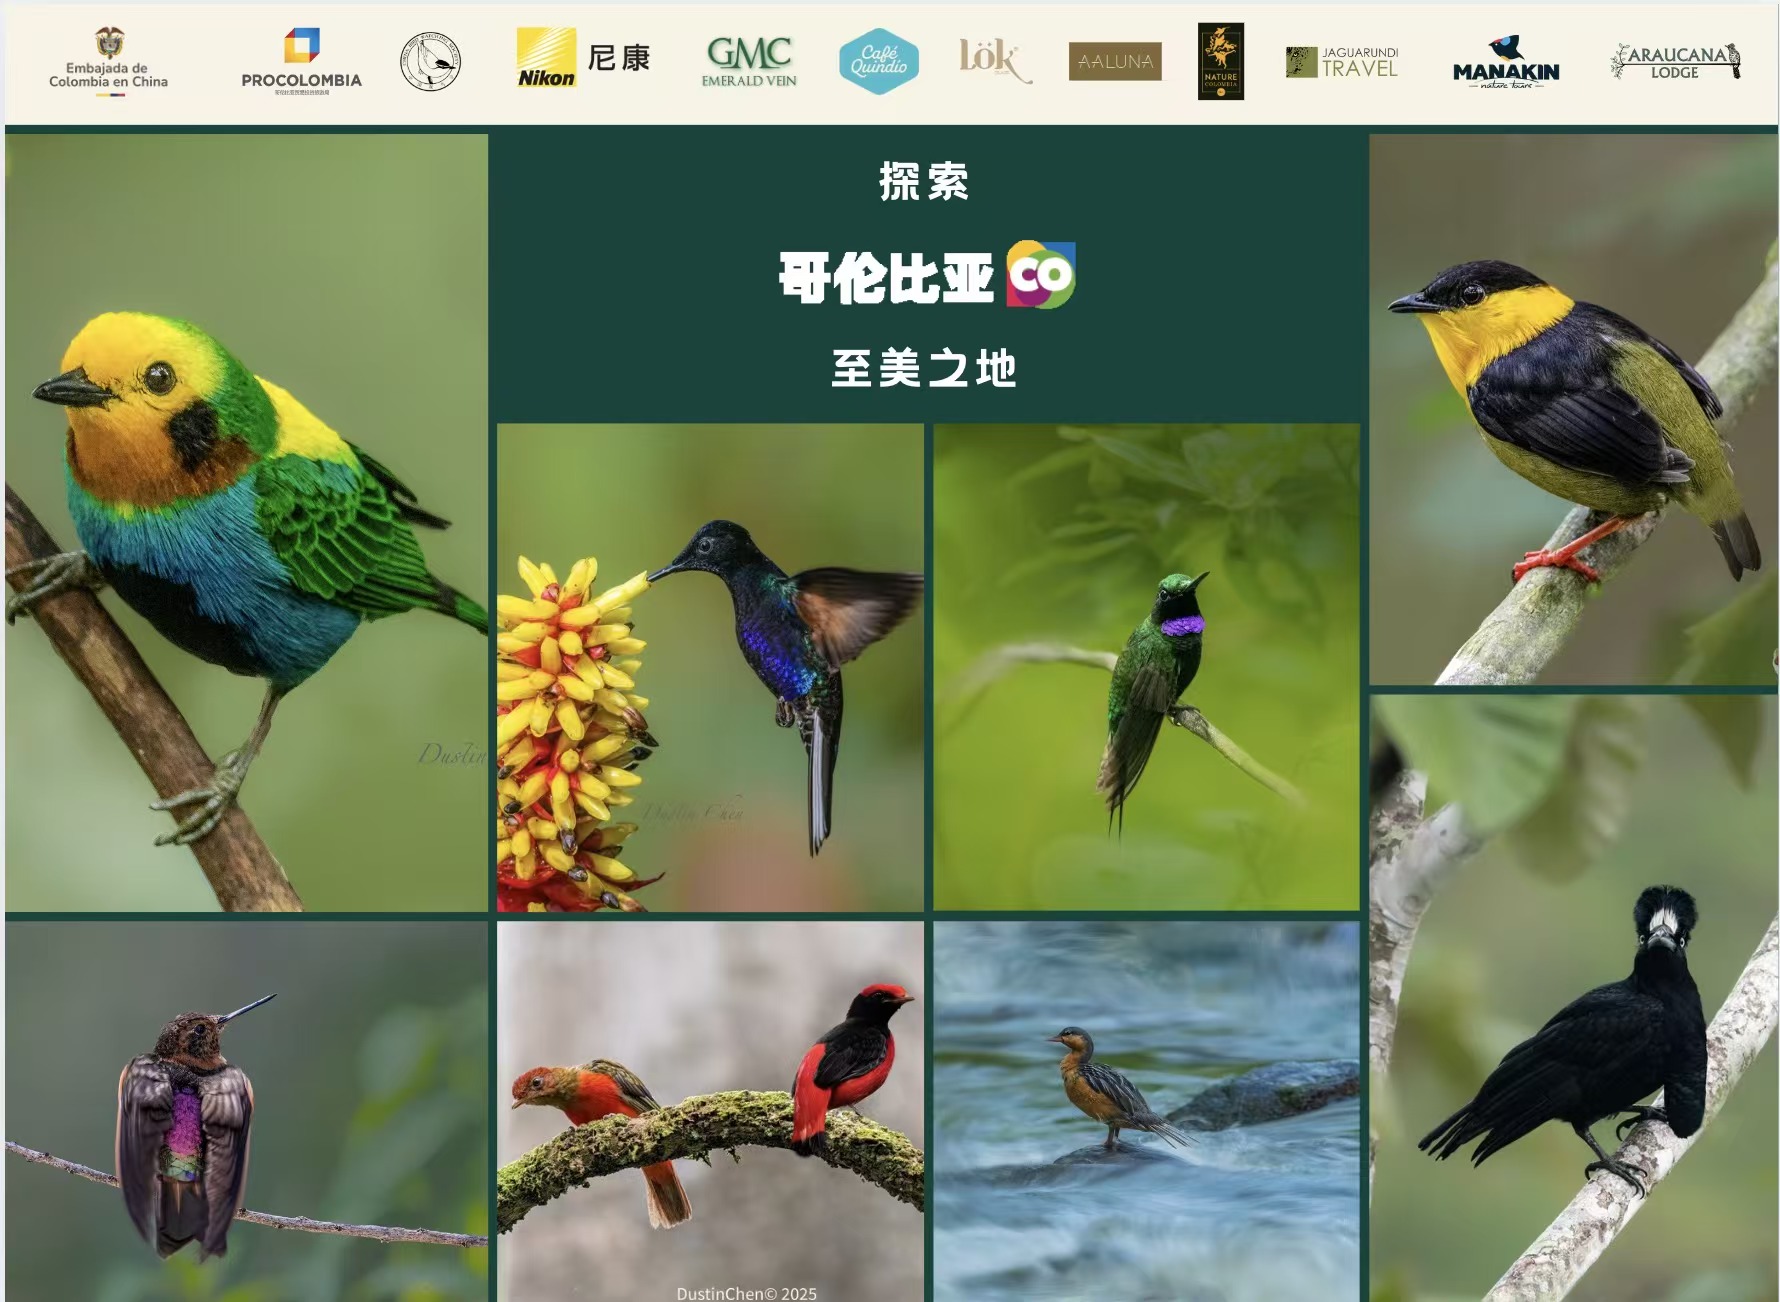Viewport: 1780px width, 1302px height.
Task: Click the Café Quindío hexagon logo
Action: tap(879, 61)
